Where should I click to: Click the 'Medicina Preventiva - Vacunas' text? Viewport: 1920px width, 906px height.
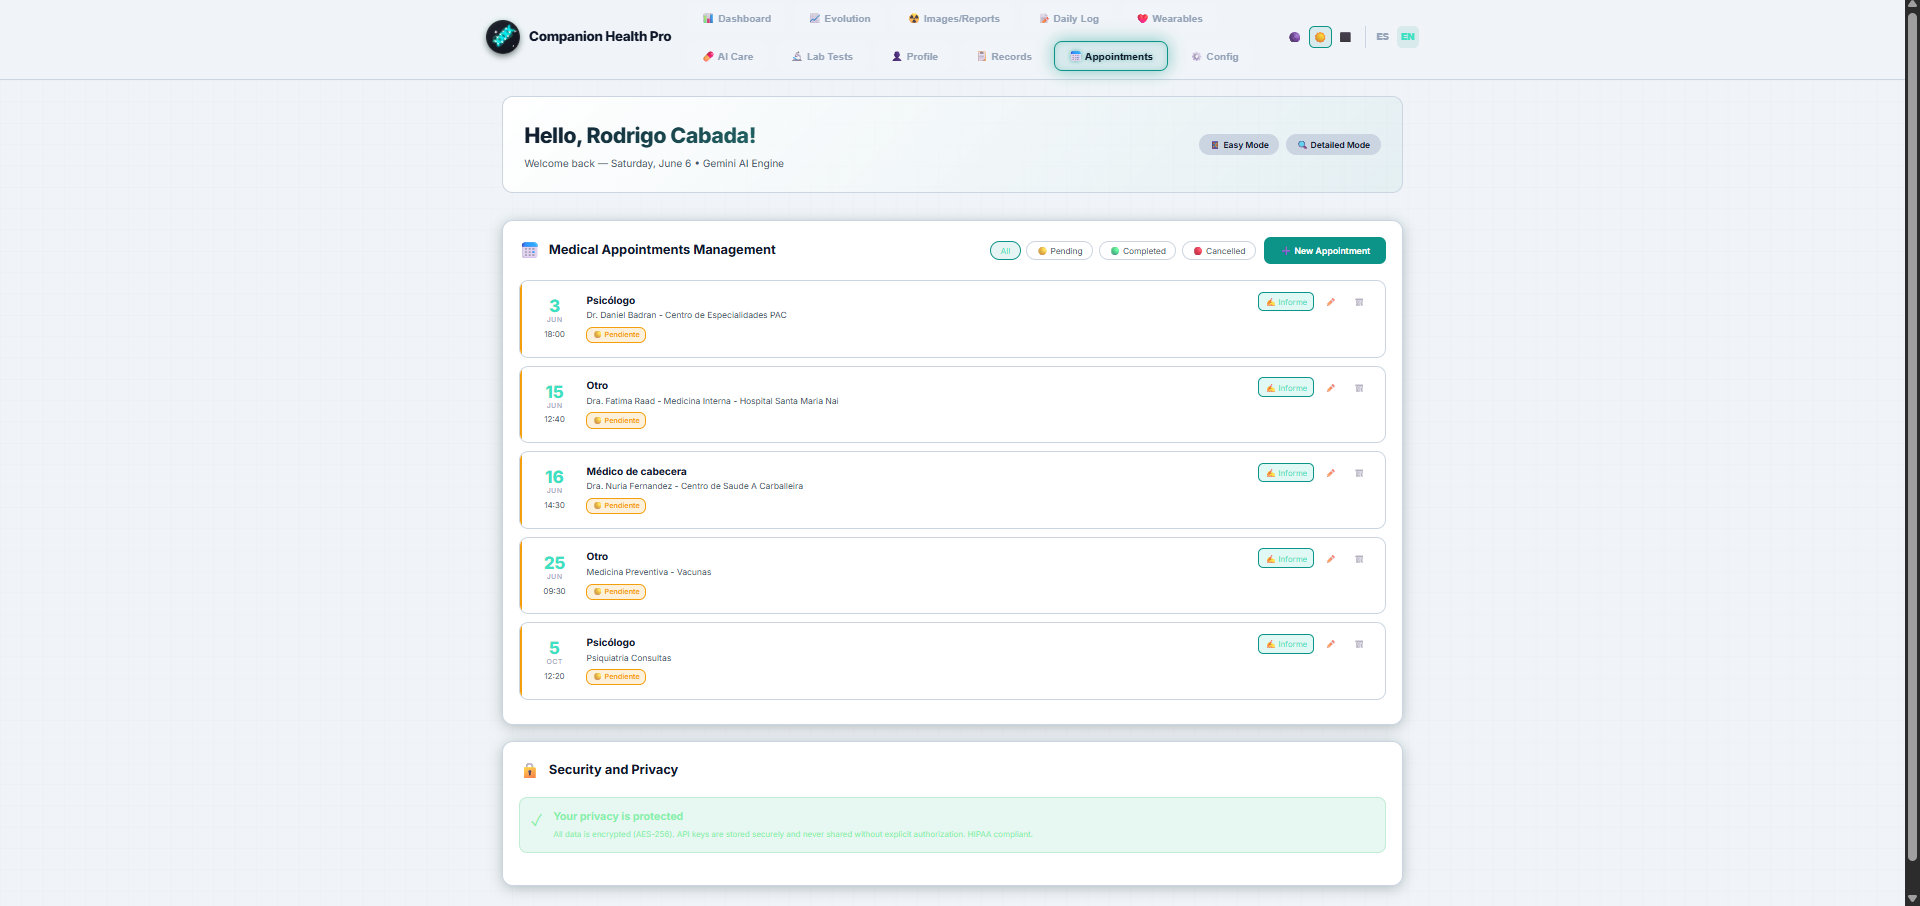[649, 572]
